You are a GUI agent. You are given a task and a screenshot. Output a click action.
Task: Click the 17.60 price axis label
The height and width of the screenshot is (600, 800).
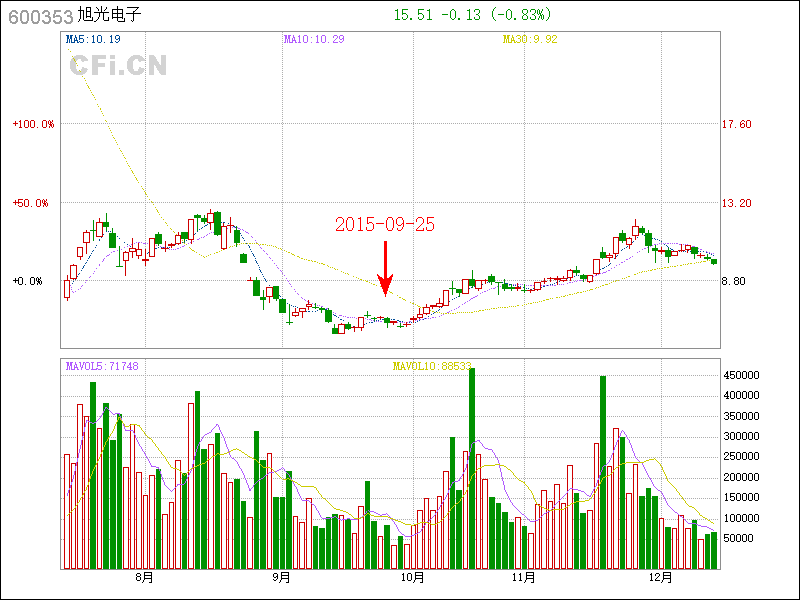click(x=737, y=125)
